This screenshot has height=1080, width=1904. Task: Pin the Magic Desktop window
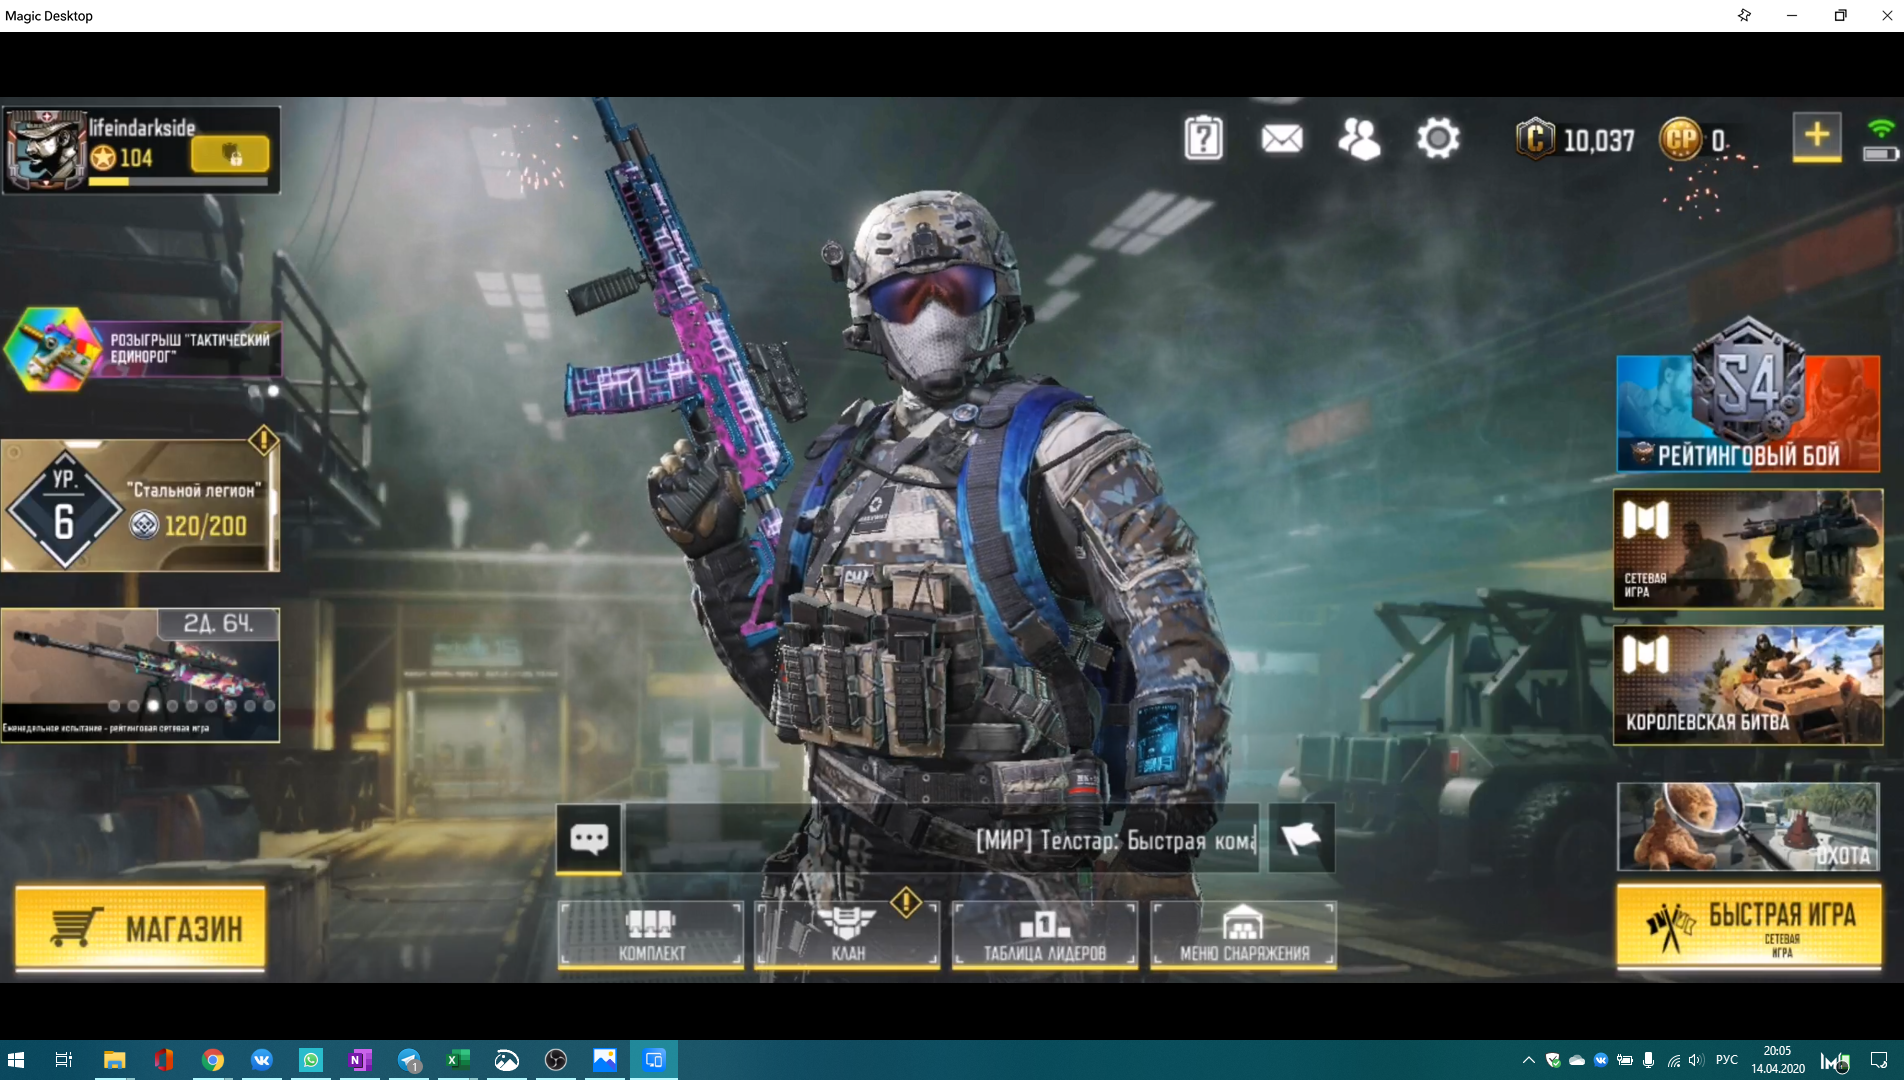click(x=1744, y=15)
